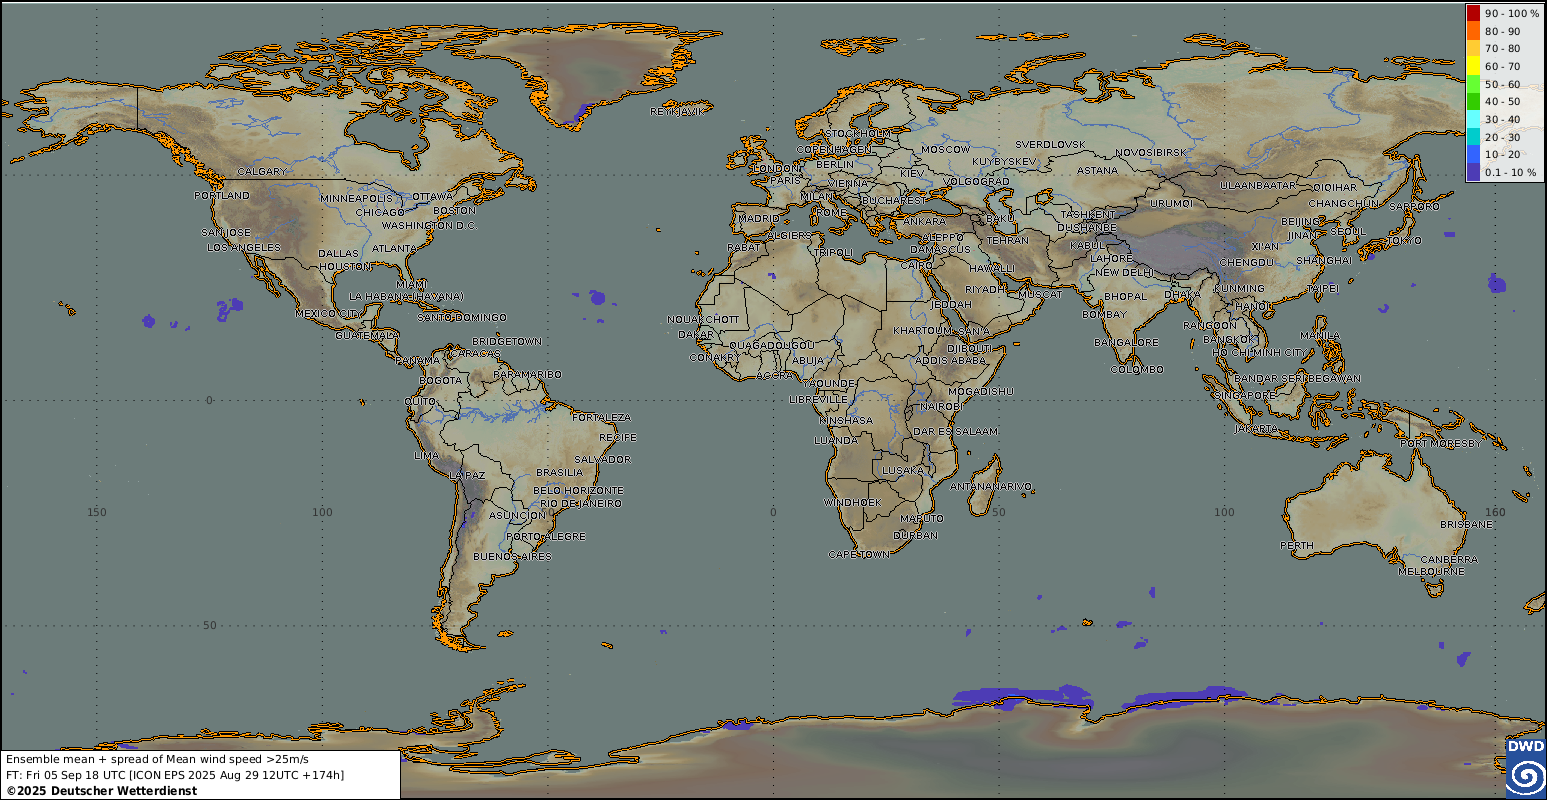1547x800 pixels.
Task: Click the forecast time line 'FT: Fri 05 Sep 18 UTC'
Action: pos(65,775)
